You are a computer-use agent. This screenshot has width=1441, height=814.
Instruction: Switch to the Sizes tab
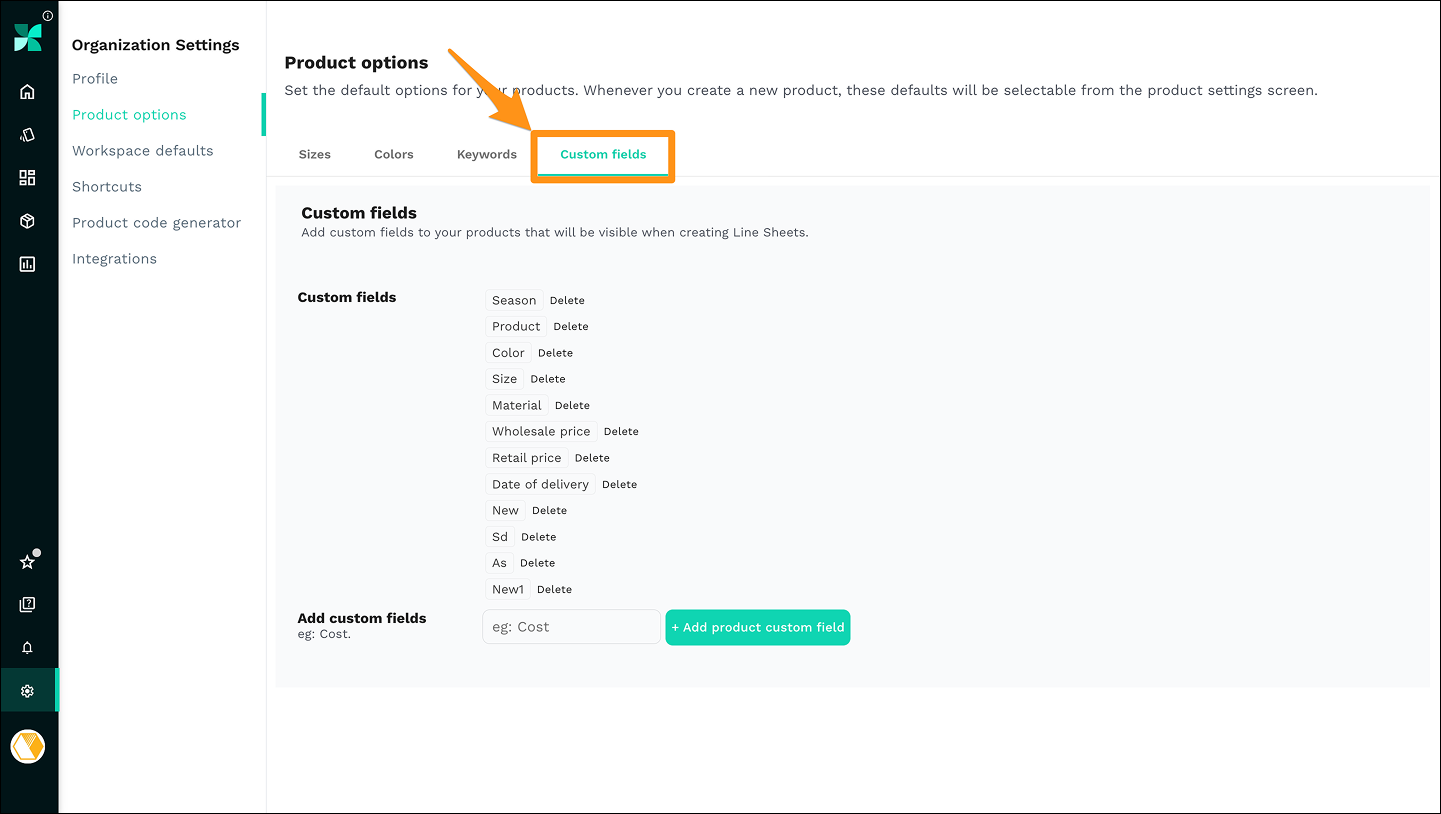click(x=315, y=154)
